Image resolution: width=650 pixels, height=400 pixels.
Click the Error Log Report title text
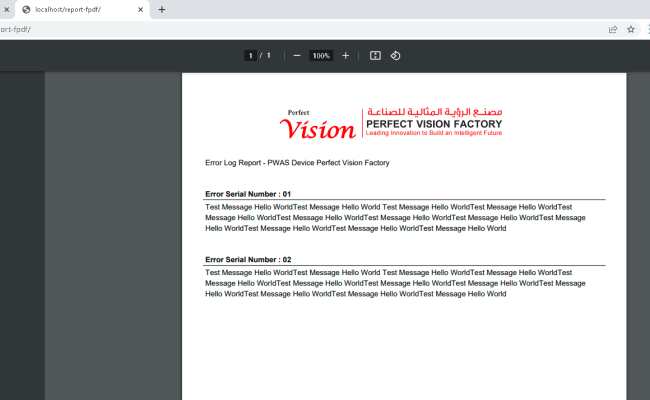(x=297, y=163)
